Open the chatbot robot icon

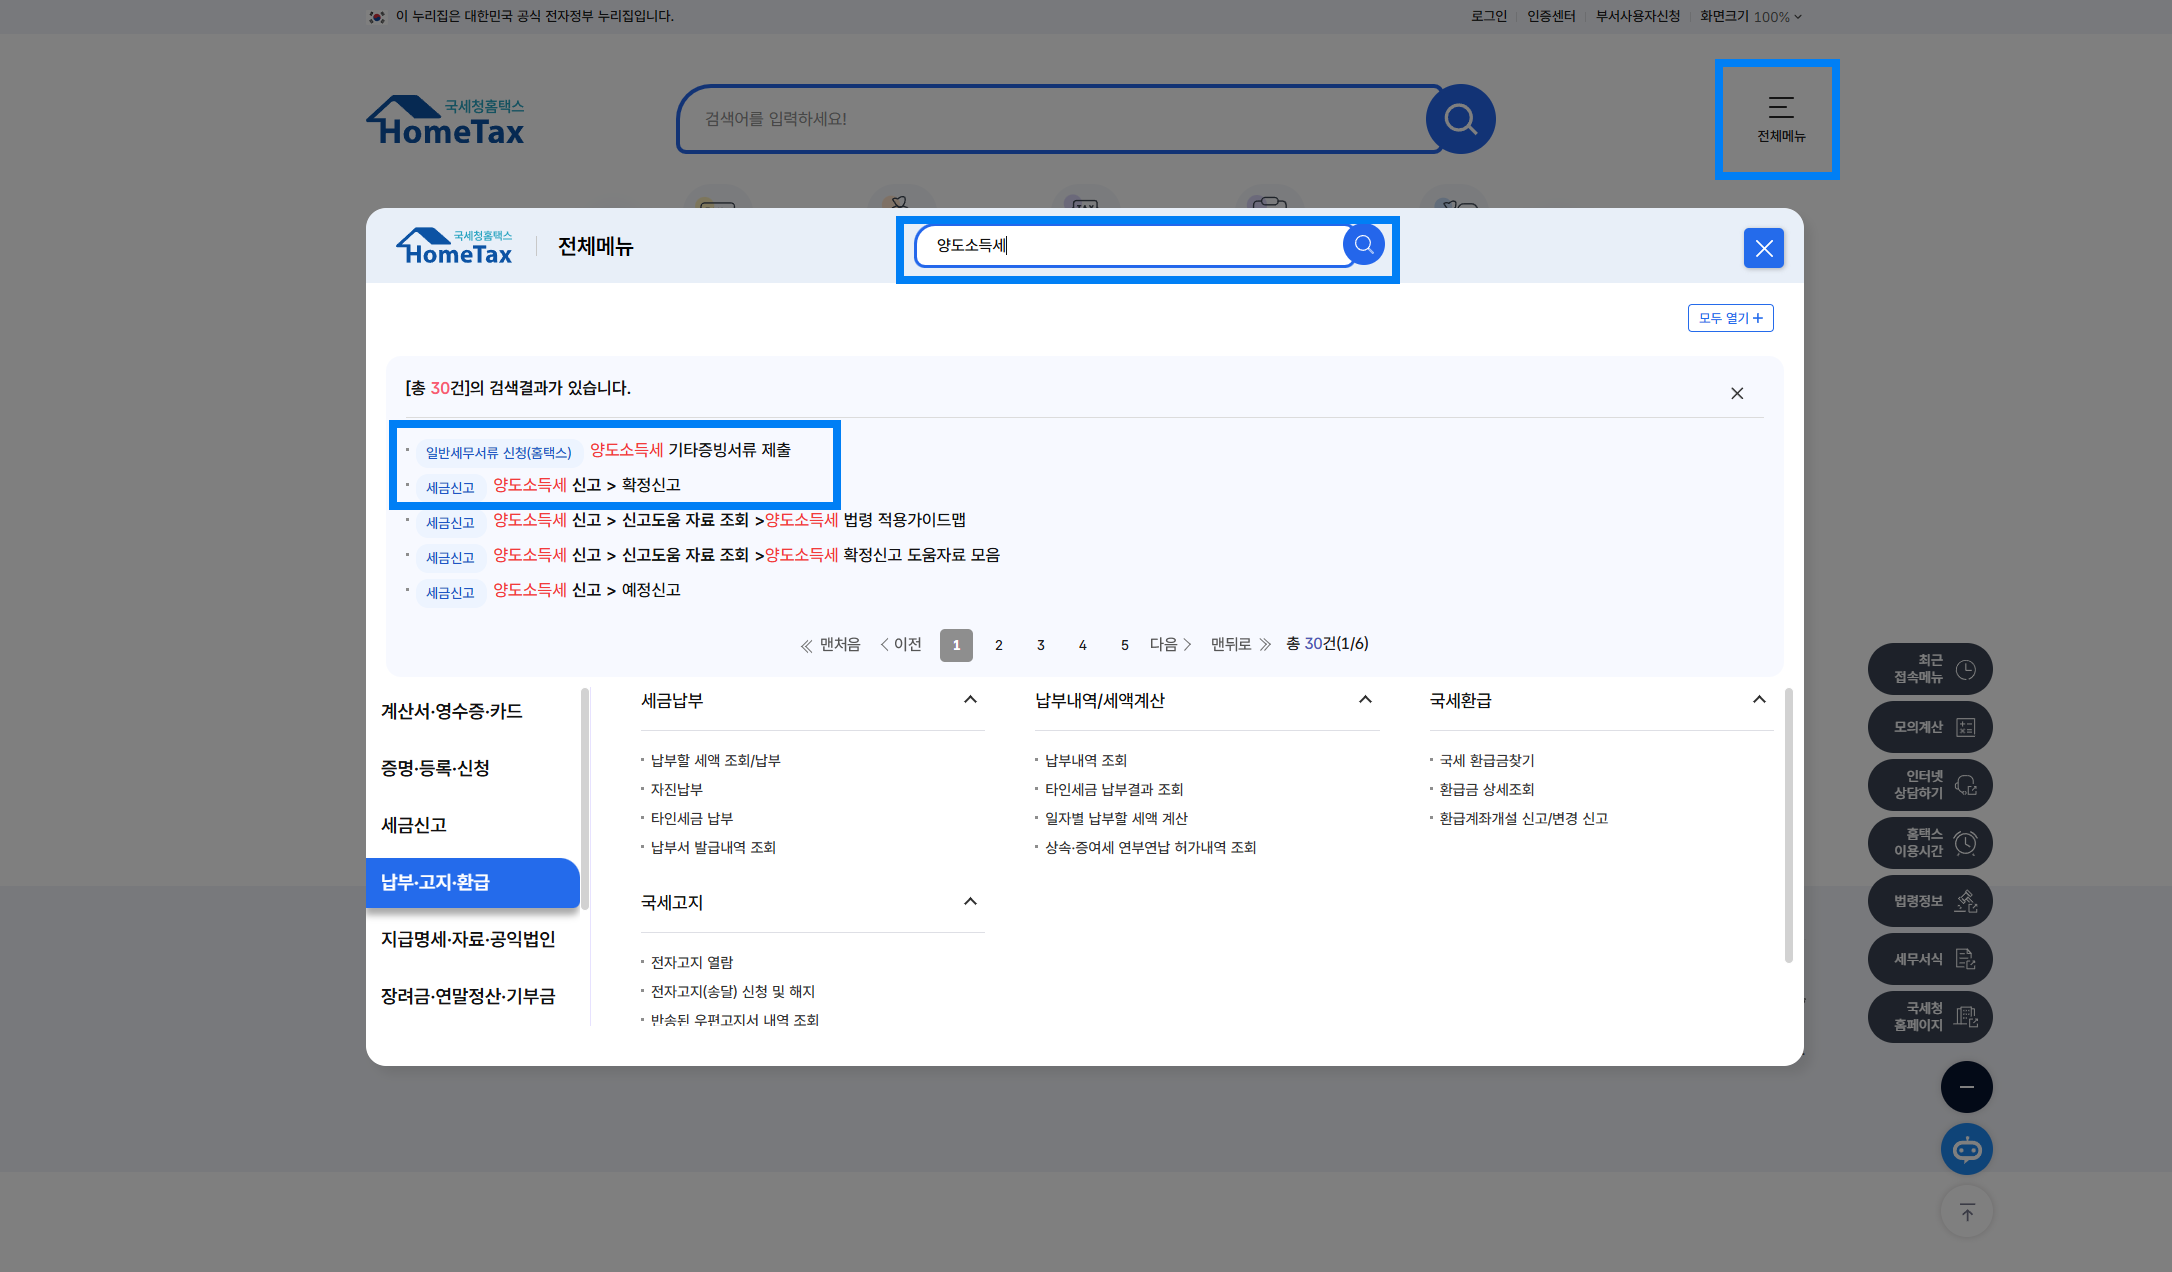pyautogui.click(x=1966, y=1149)
